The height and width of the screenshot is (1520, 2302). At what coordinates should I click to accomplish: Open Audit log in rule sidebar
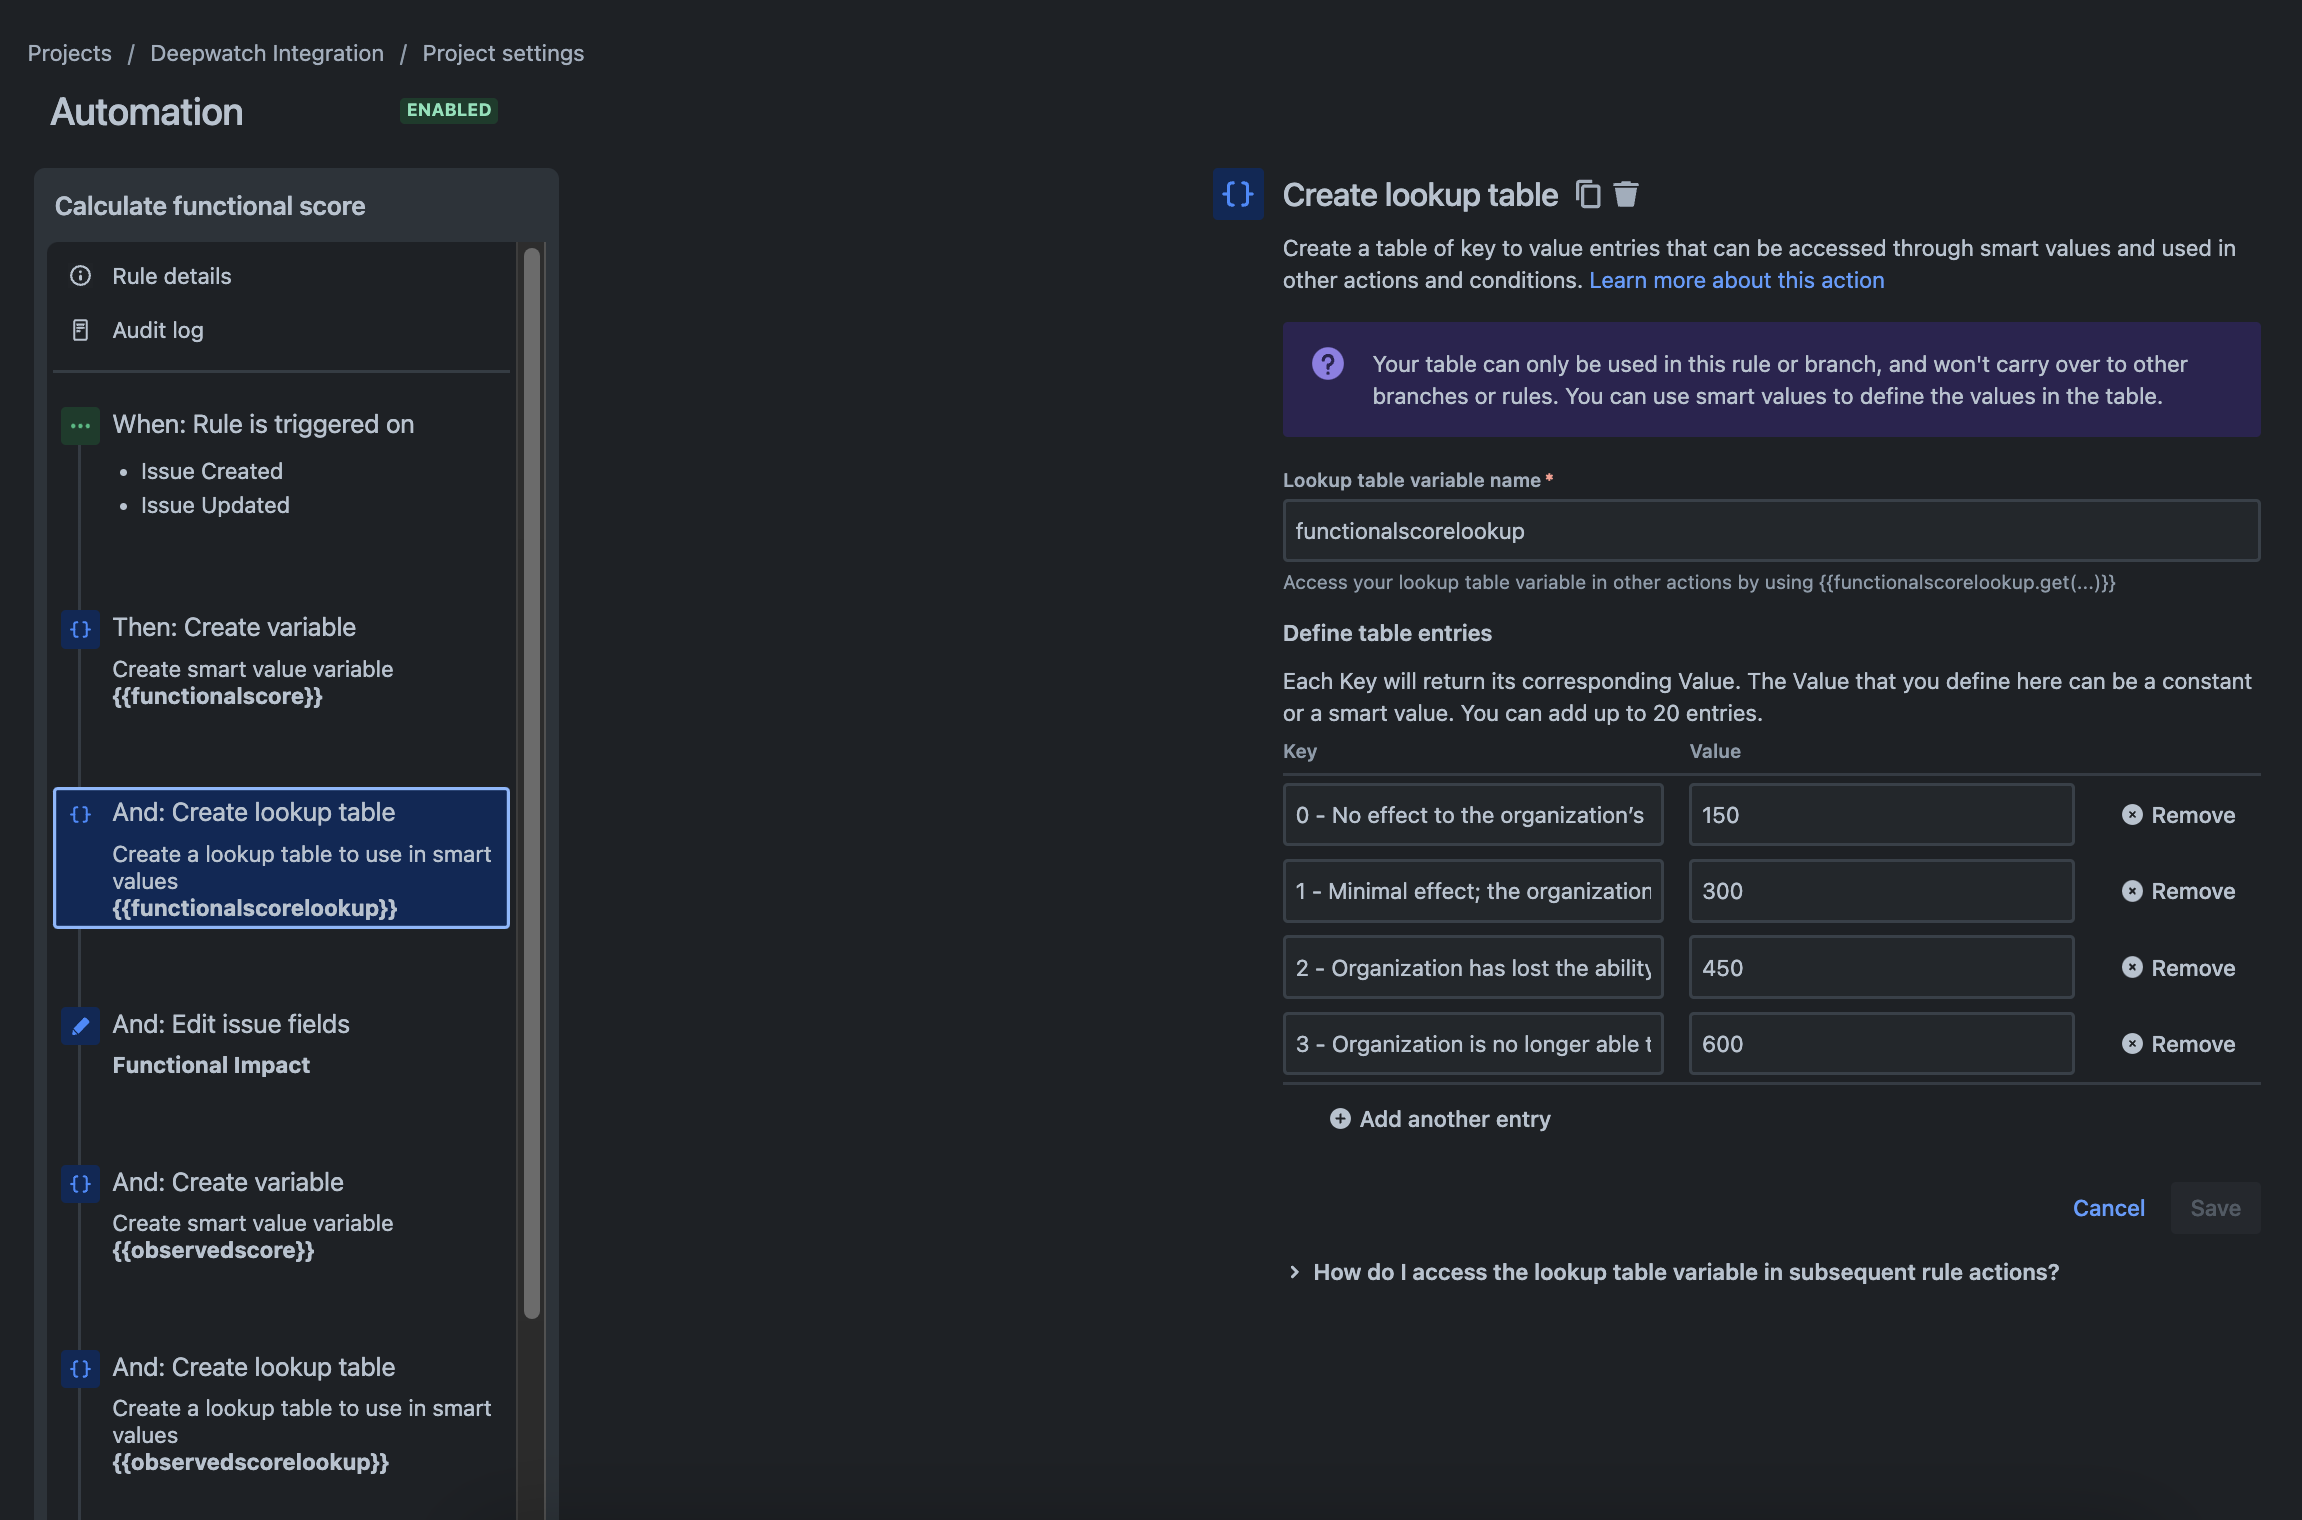point(158,330)
